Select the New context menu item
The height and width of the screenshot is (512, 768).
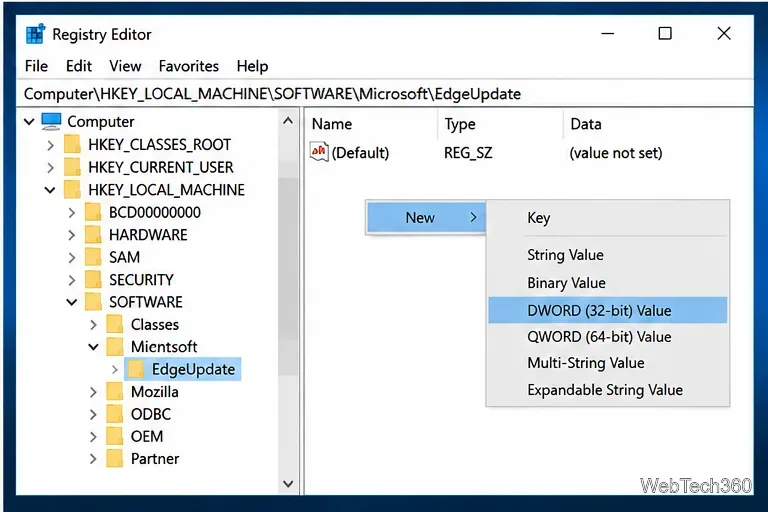pyautogui.click(x=426, y=217)
